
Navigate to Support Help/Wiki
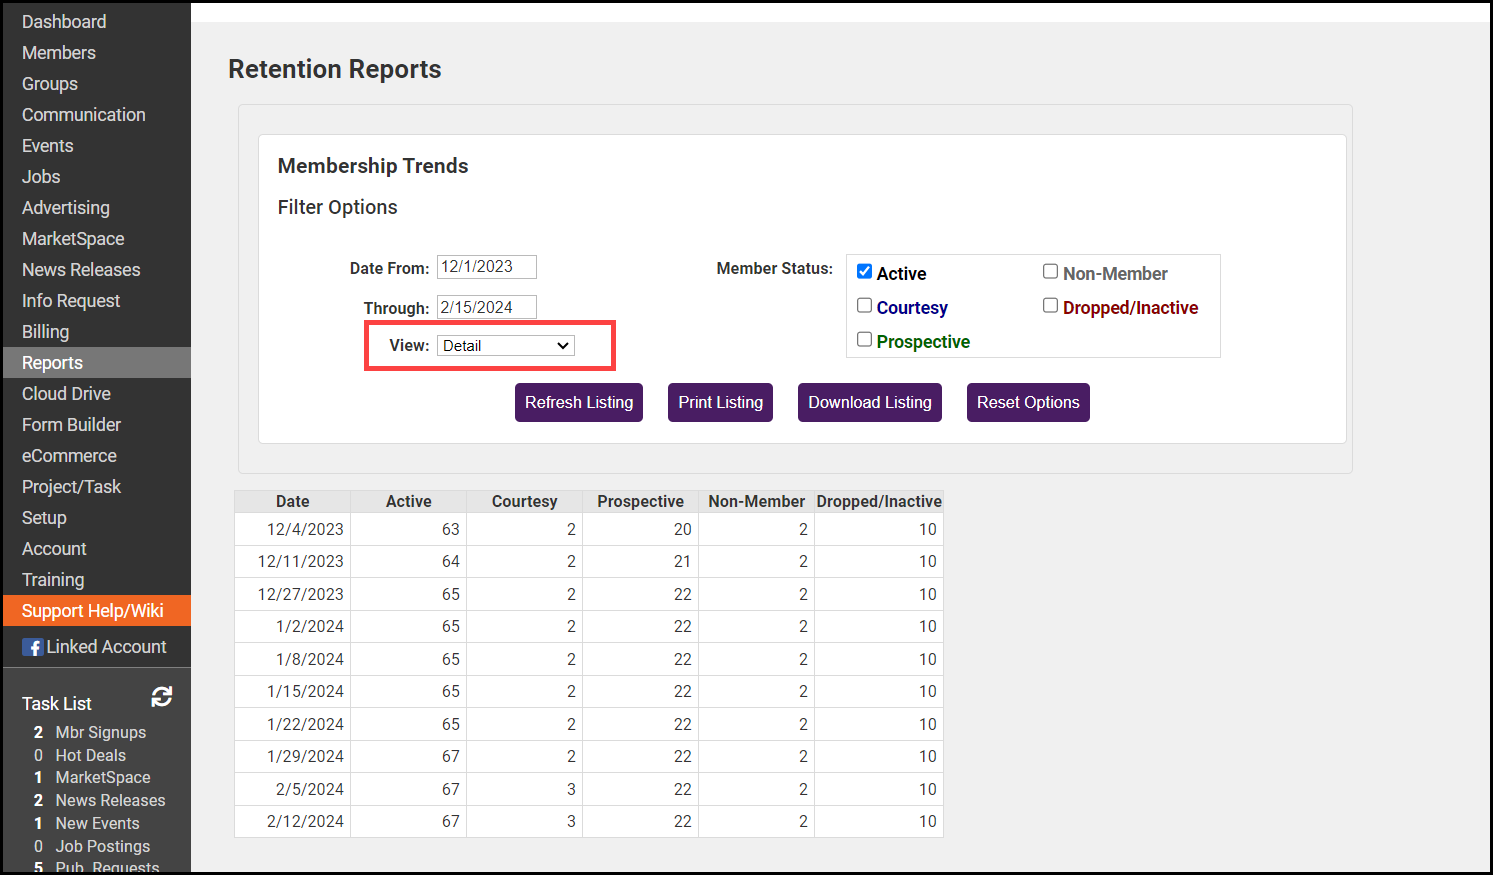[x=93, y=611]
